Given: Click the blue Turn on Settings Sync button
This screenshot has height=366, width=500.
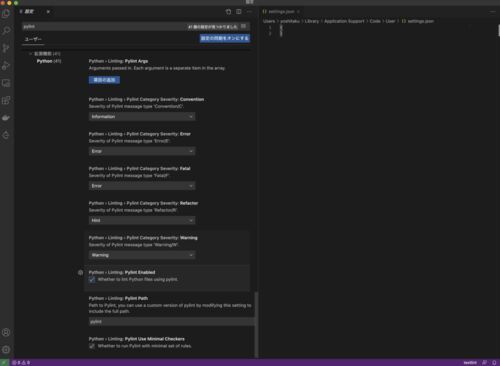Looking at the screenshot, I should pos(225,38).
